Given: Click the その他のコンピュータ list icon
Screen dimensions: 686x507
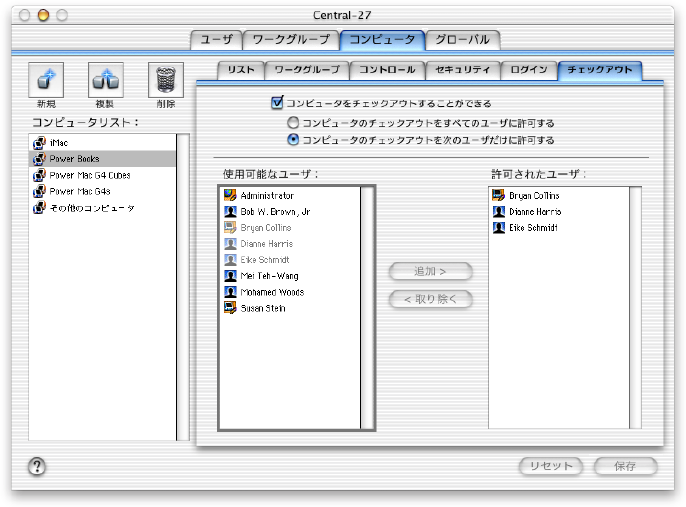Looking at the screenshot, I should point(39,207).
